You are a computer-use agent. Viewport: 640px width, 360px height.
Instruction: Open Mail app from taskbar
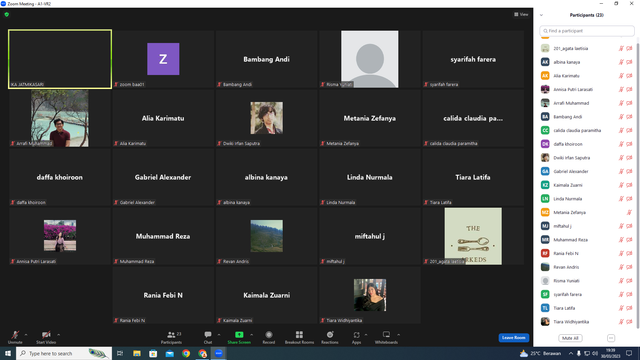coord(169,353)
